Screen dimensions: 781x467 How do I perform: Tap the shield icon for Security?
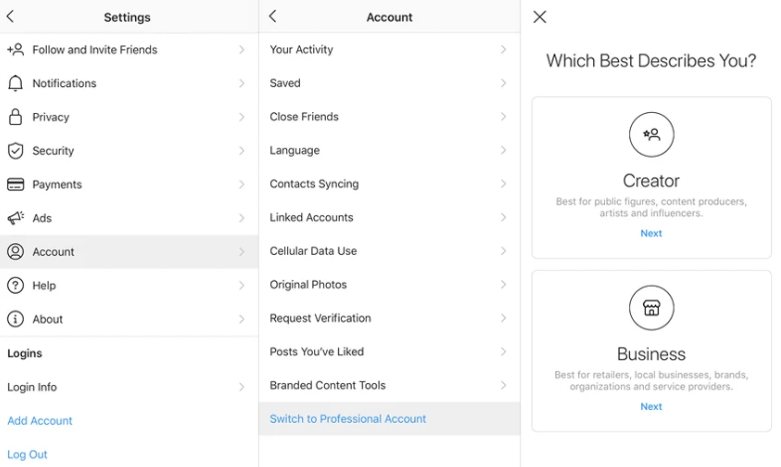[15, 151]
